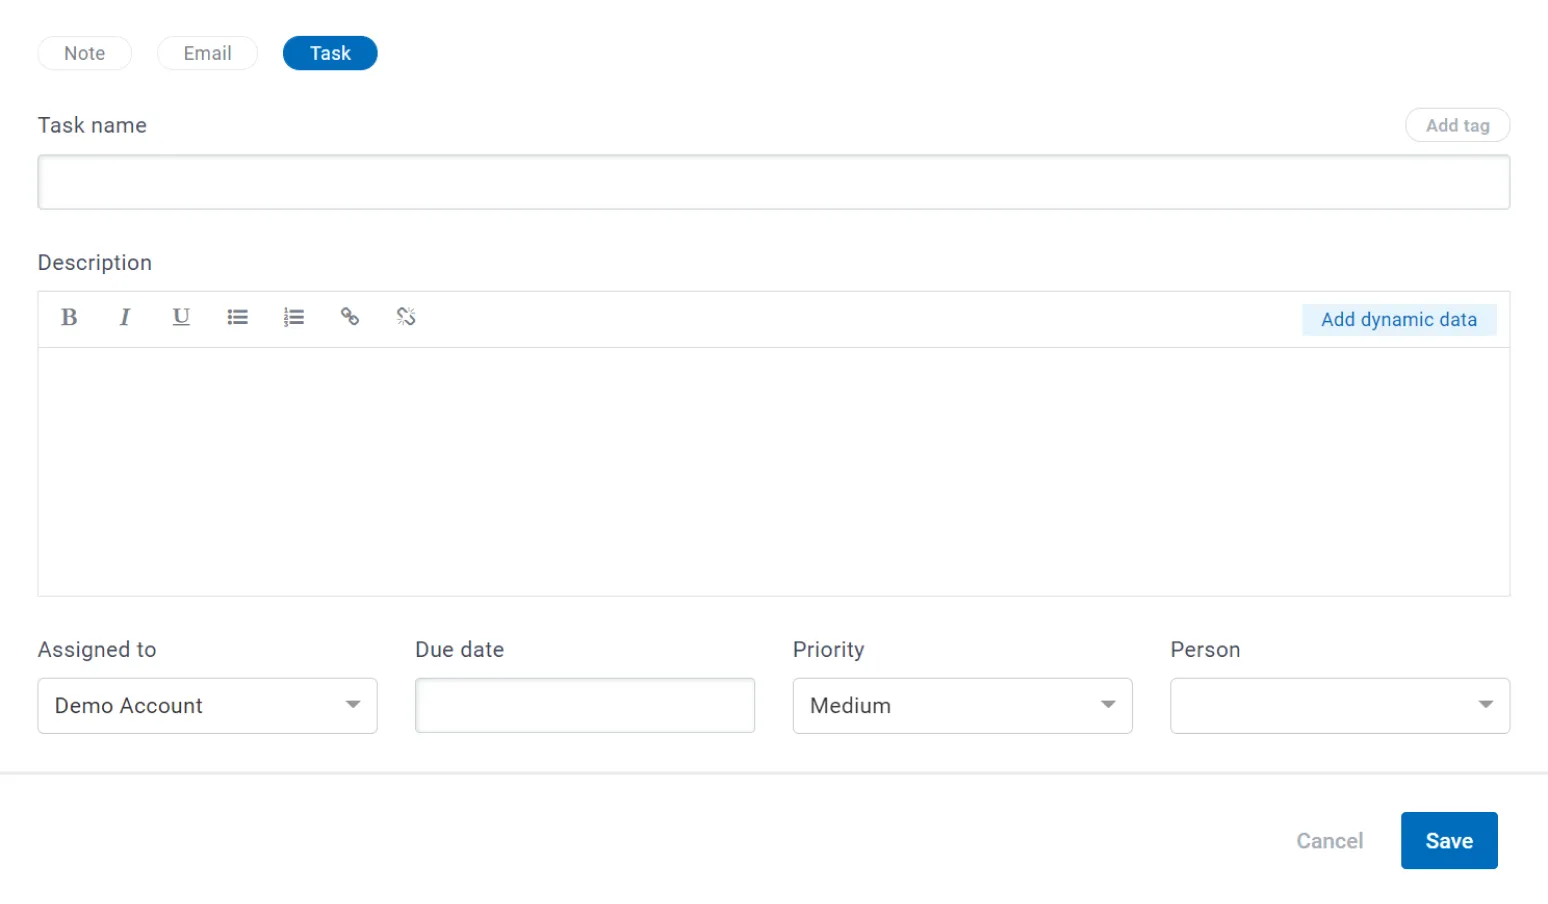This screenshot has height=904, width=1548.
Task: Open Add dynamic data option
Action: click(1399, 320)
